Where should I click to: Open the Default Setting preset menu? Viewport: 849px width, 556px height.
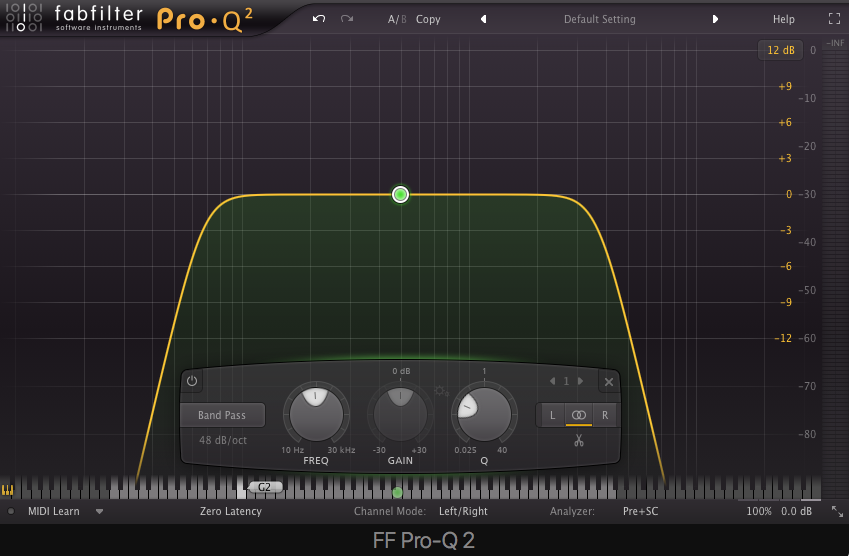pos(599,19)
